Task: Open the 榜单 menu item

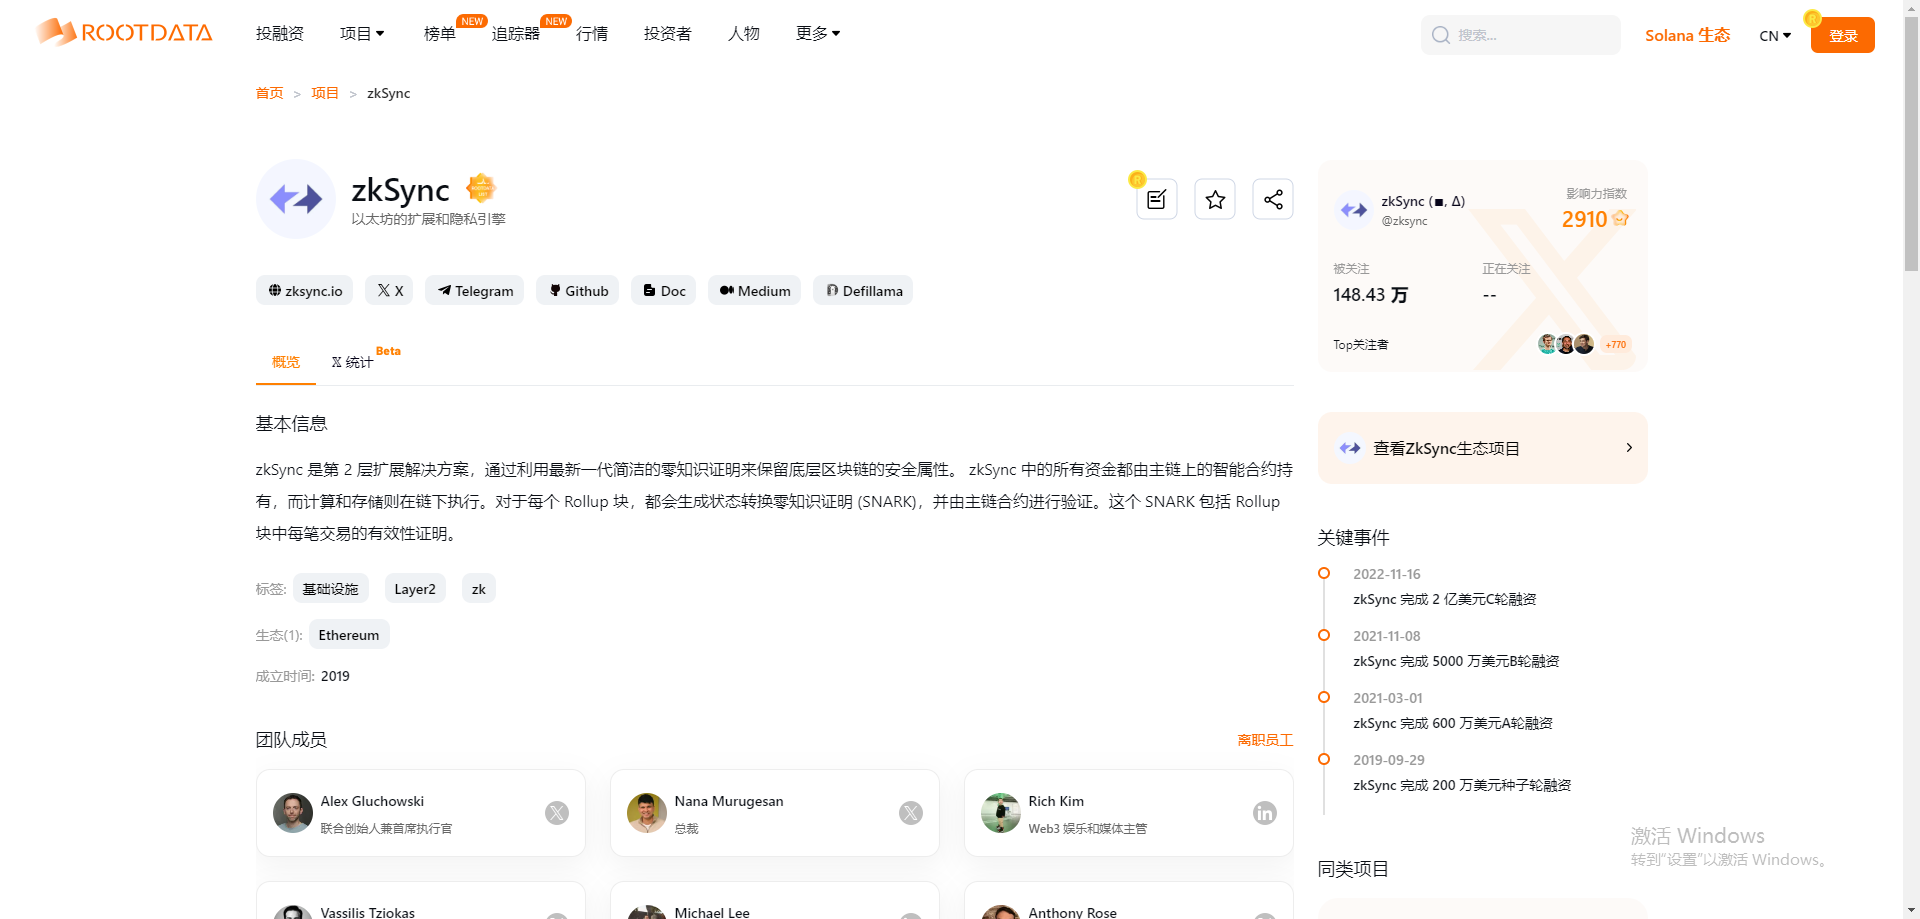Action: pos(440,34)
